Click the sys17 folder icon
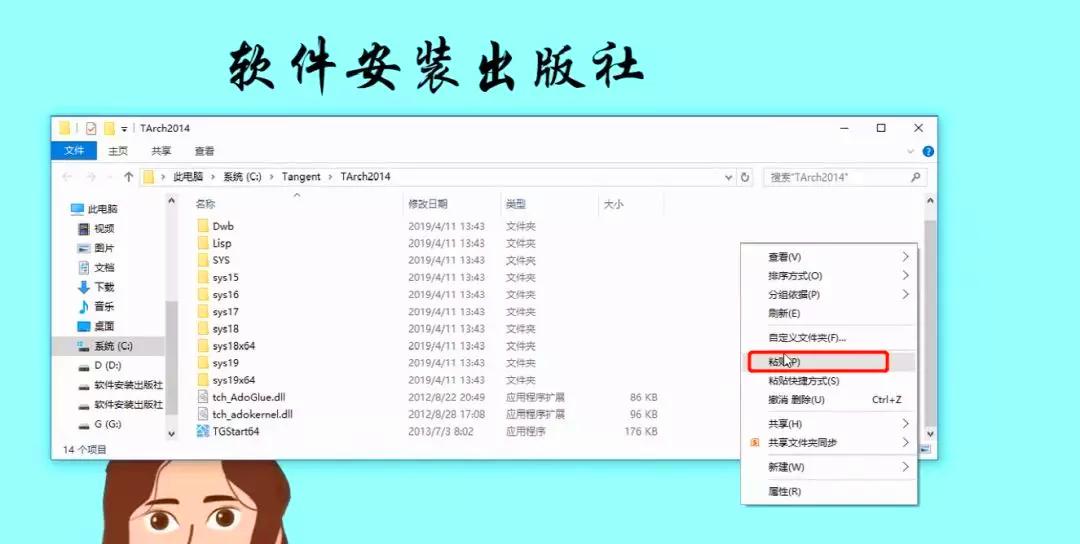This screenshot has height=544, width=1080. pyautogui.click(x=202, y=312)
